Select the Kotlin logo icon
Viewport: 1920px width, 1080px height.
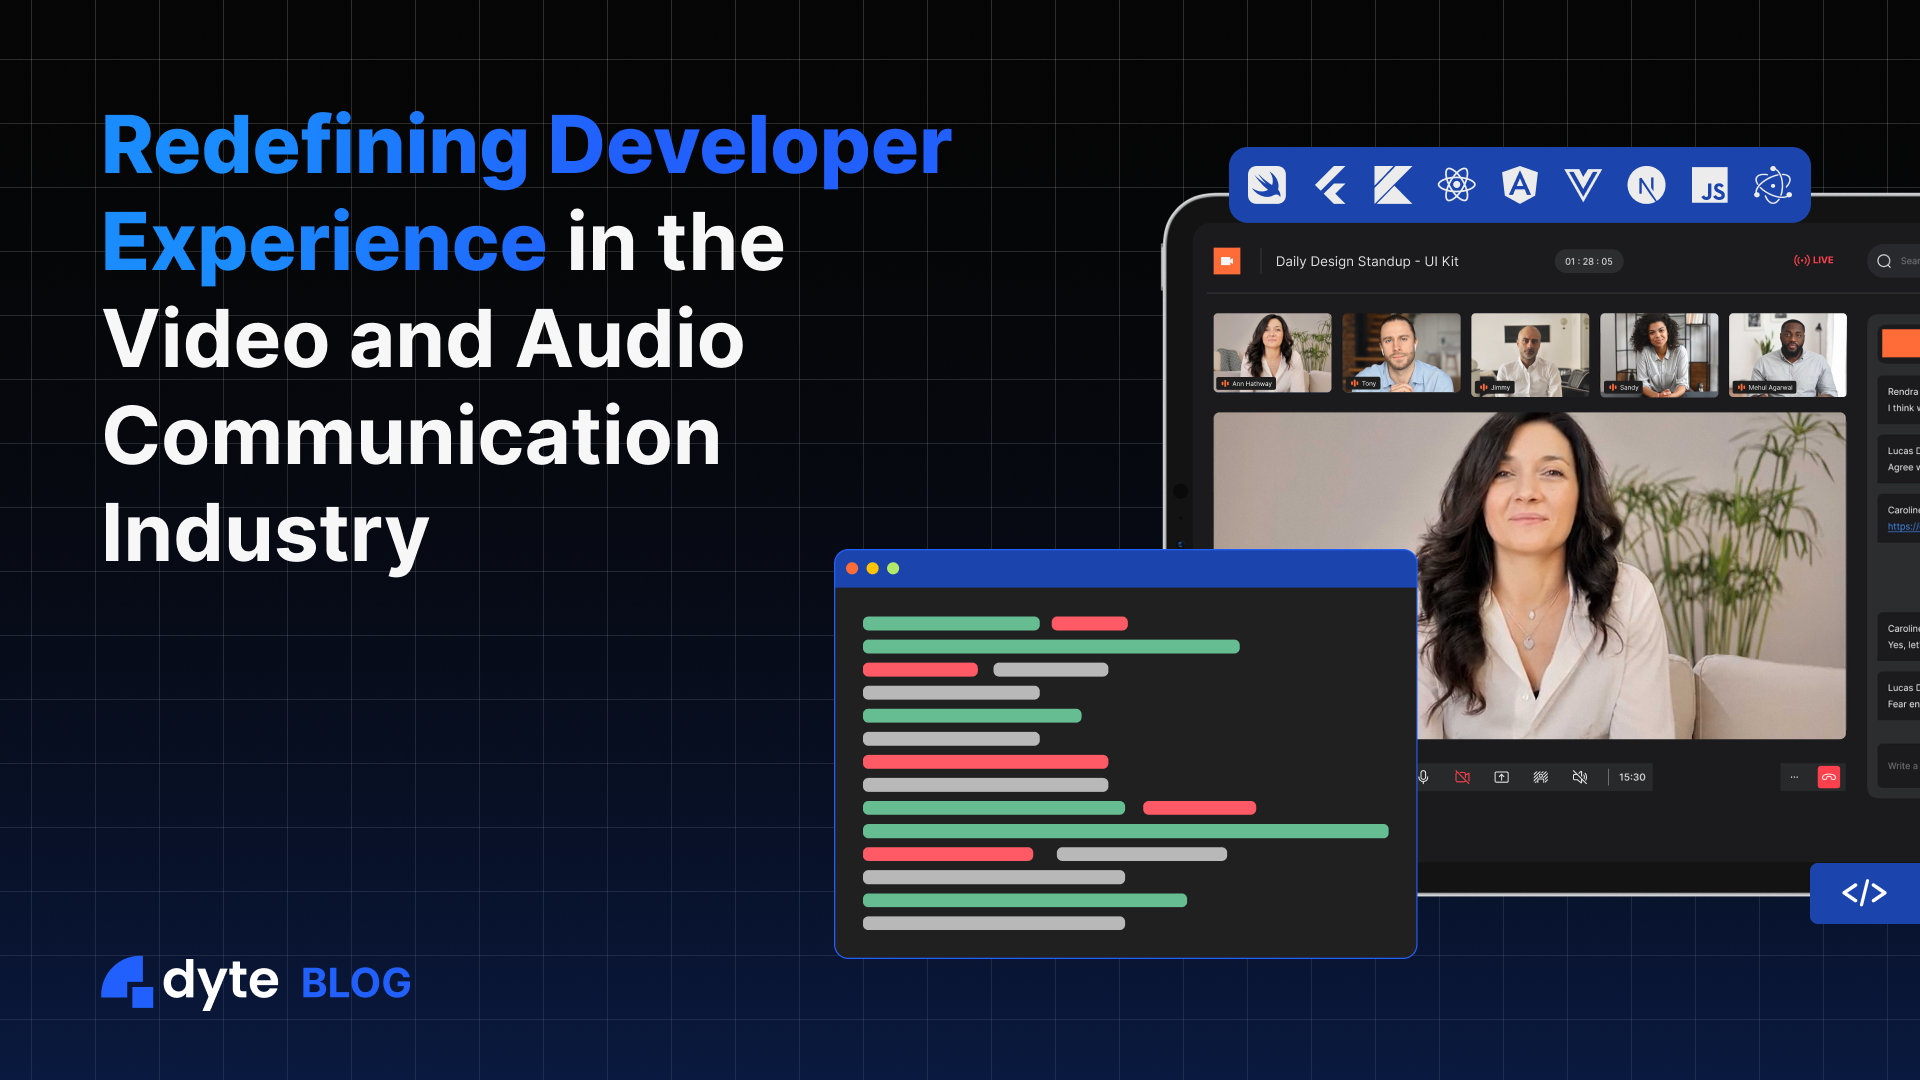(1392, 185)
